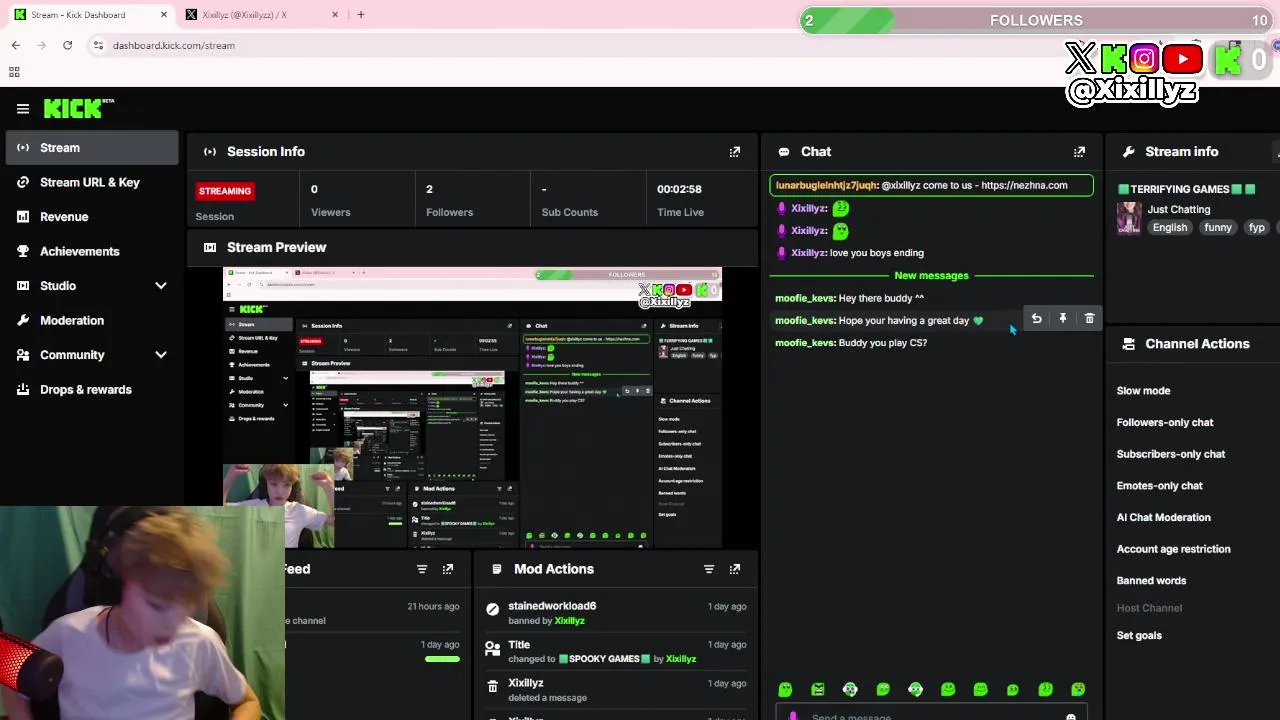The height and width of the screenshot is (720, 1280).
Task: Open the Stream sidebar item
Action: [x=92, y=148]
